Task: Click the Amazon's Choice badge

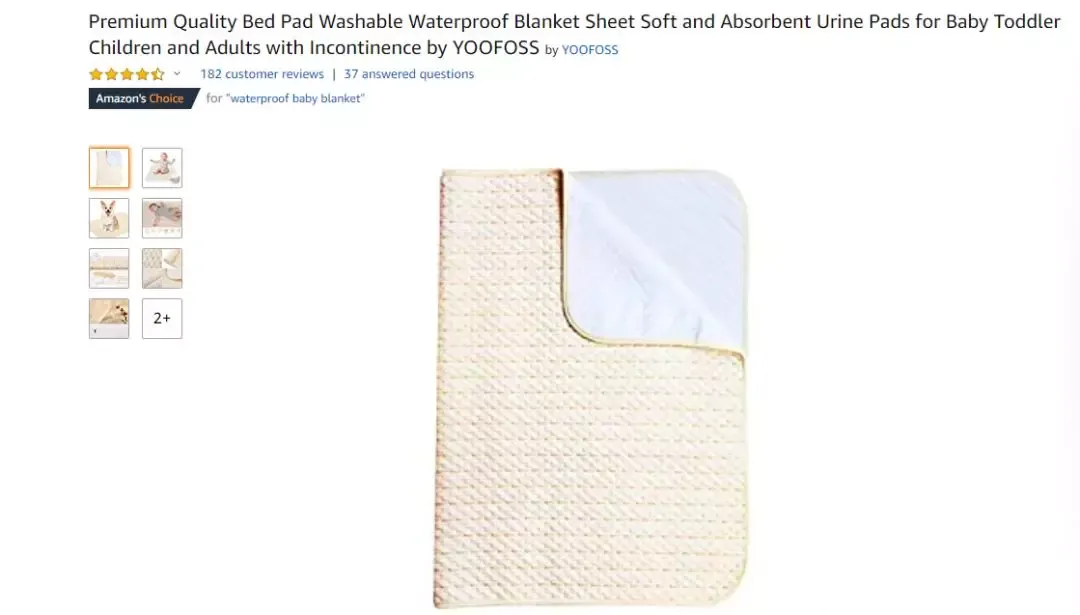Action: 143,98
